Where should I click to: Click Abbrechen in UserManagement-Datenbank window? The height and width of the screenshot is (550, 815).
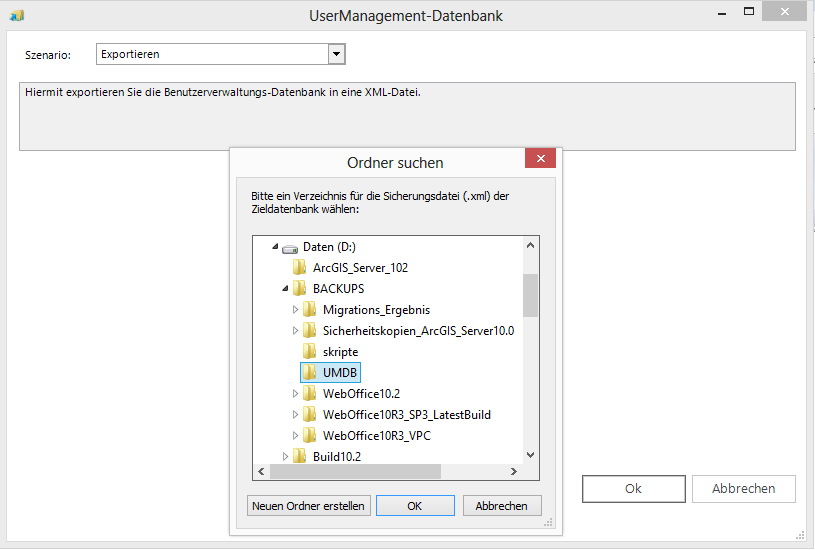(744, 489)
